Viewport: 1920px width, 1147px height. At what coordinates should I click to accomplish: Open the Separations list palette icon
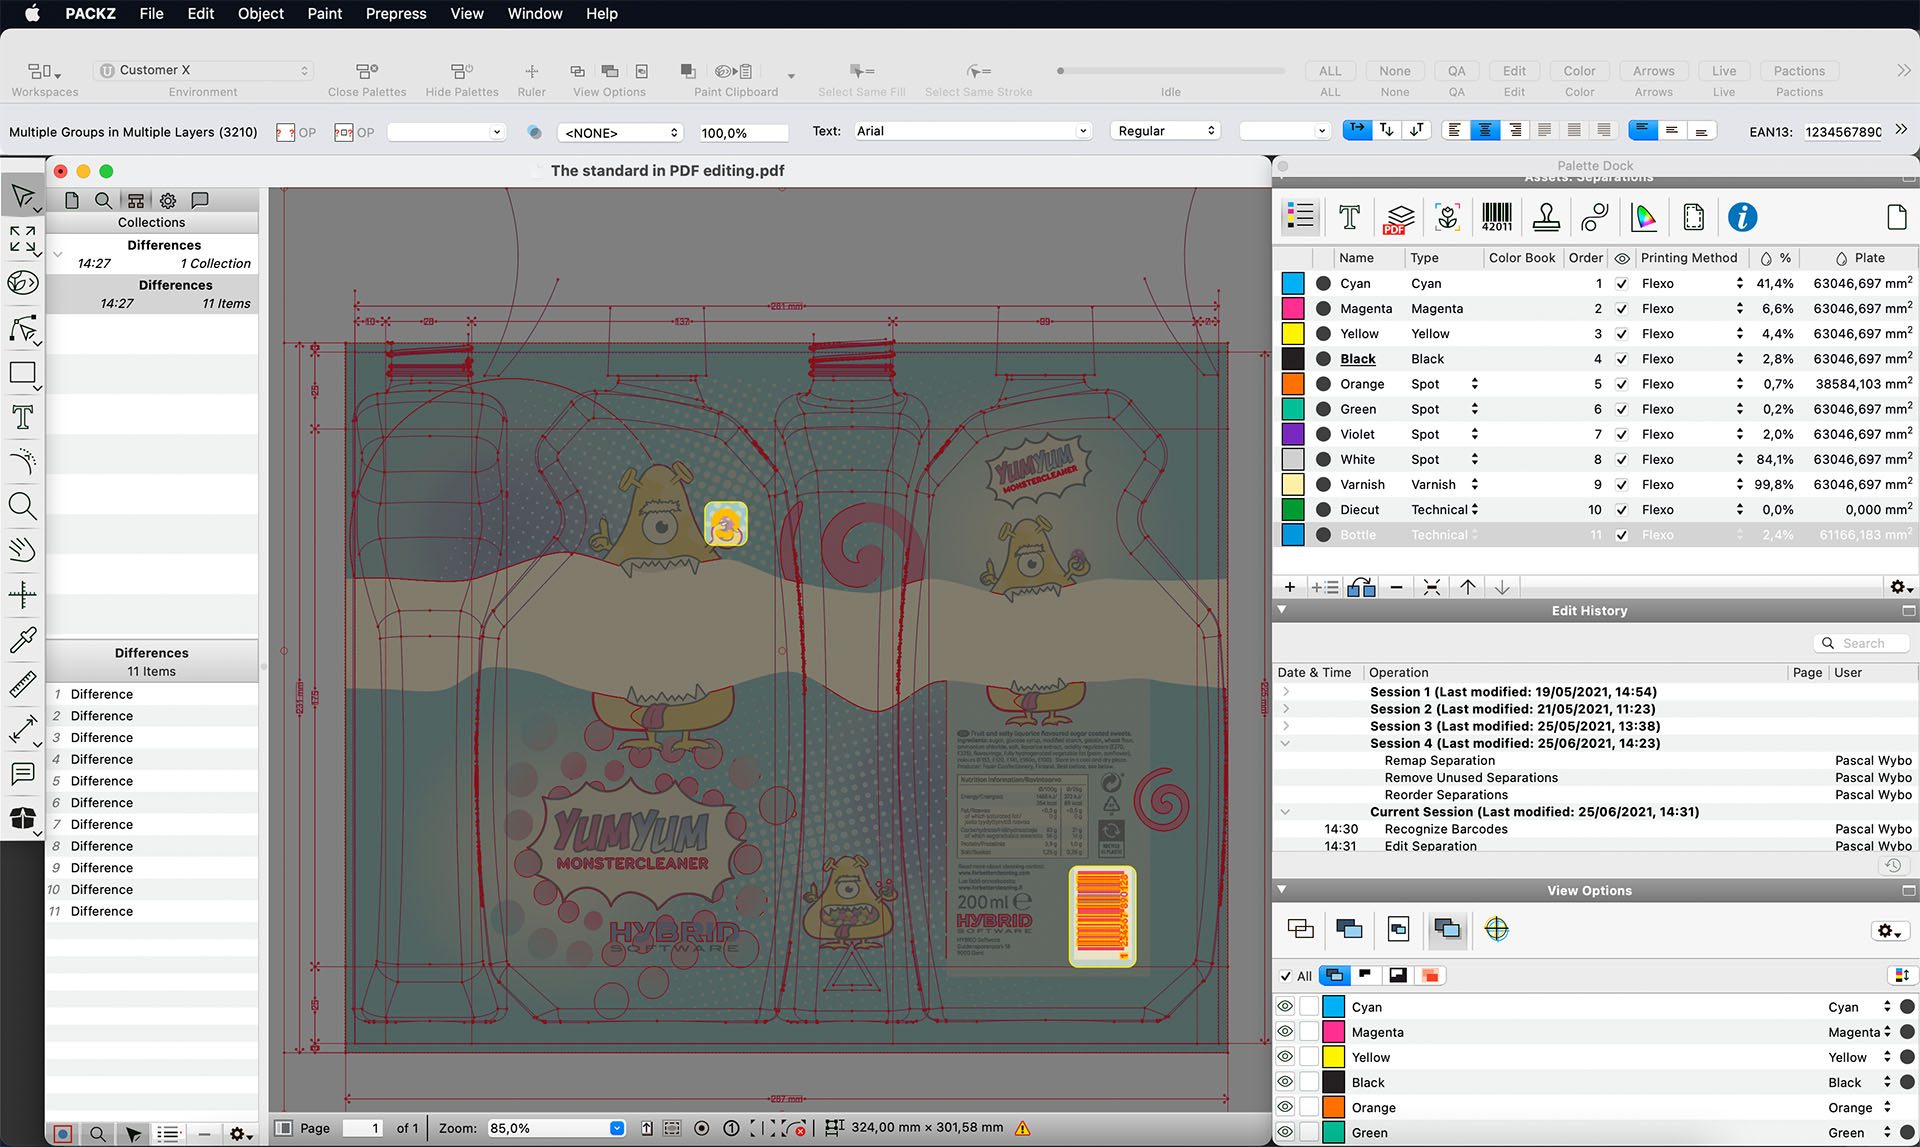click(x=1300, y=217)
